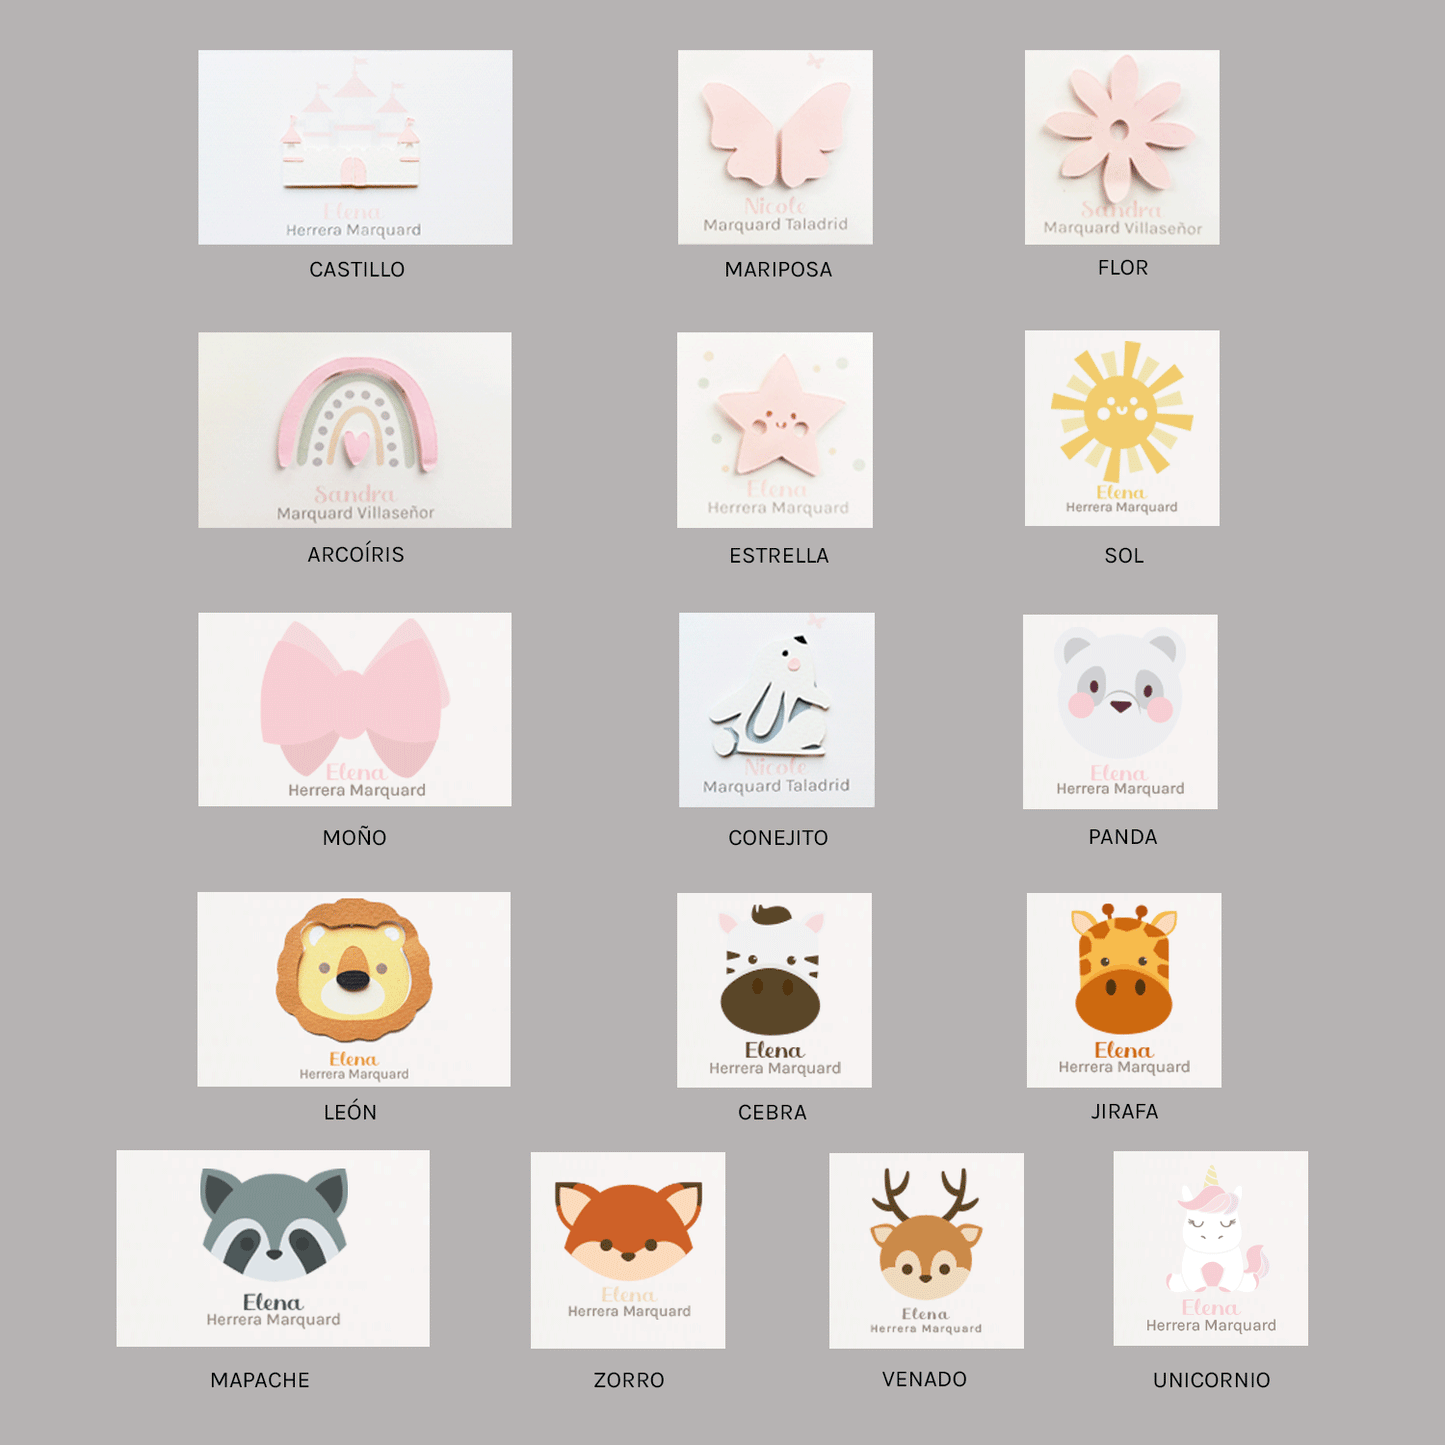Choose the giraffe face card
Image resolution: width=1445 pixels, height=1445 pixels.
click(1124, 990)
